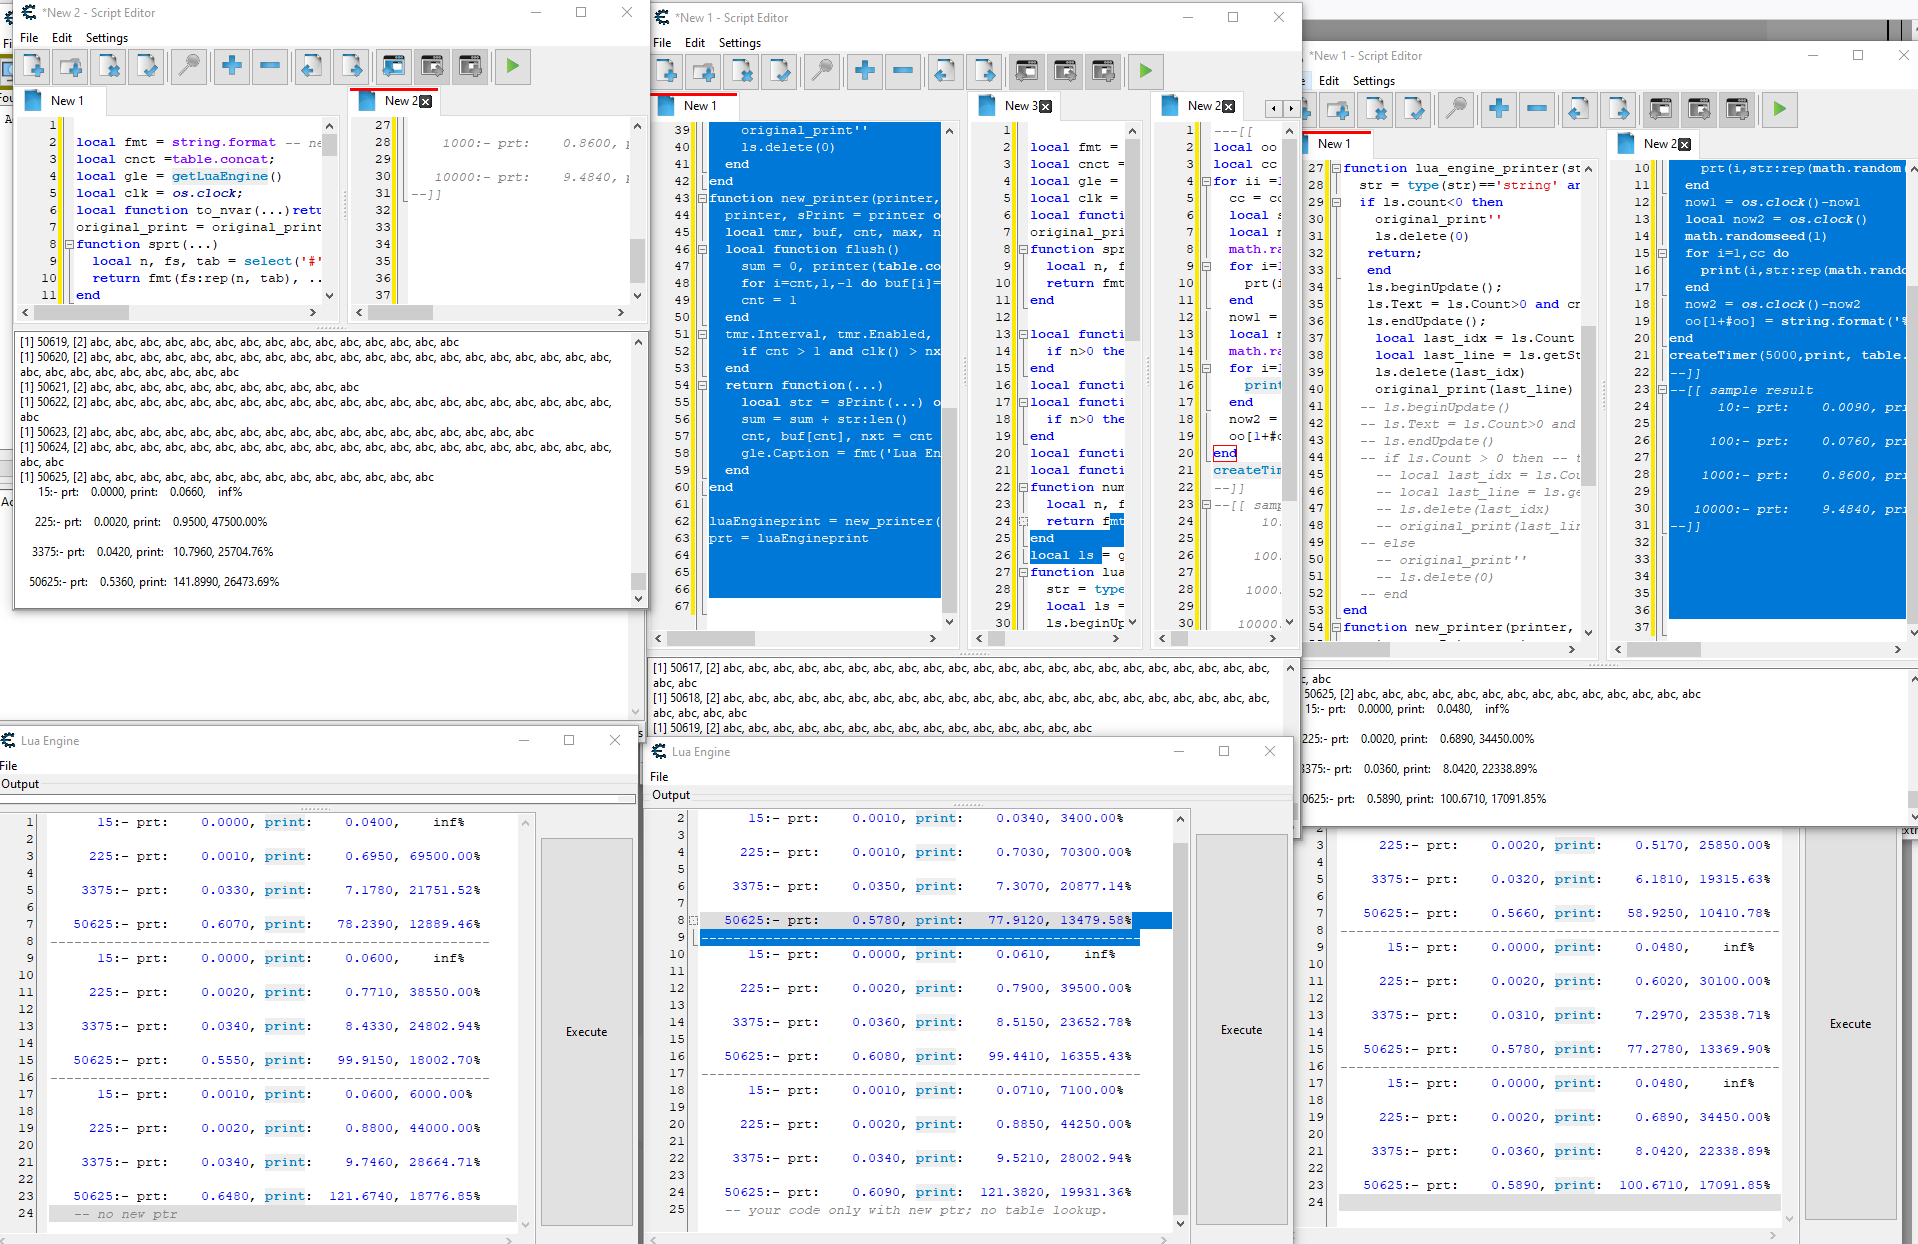This screenshot has height=1244, width=1918.
Task: Click the magnifier find icon in the New 2 Script Editor
Action: pos(188,67)
